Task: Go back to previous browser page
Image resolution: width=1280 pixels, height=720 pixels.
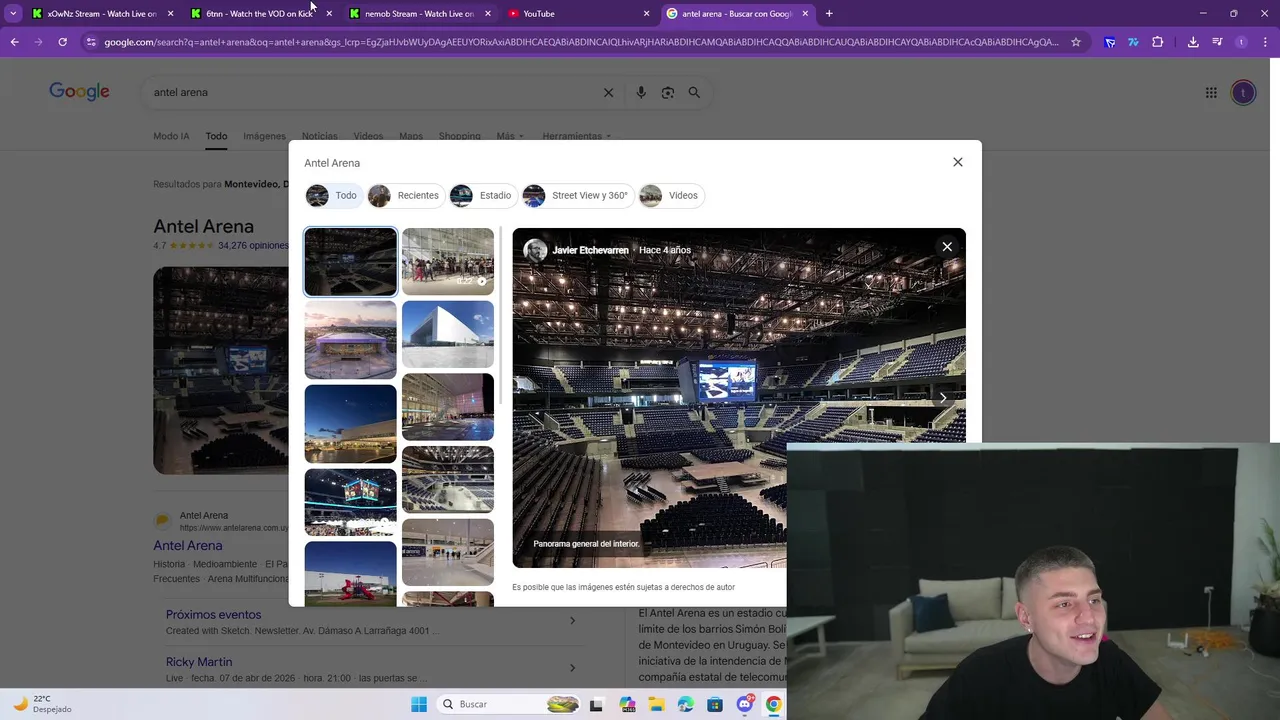Action: pyautogui.click(x=14, y=42)
